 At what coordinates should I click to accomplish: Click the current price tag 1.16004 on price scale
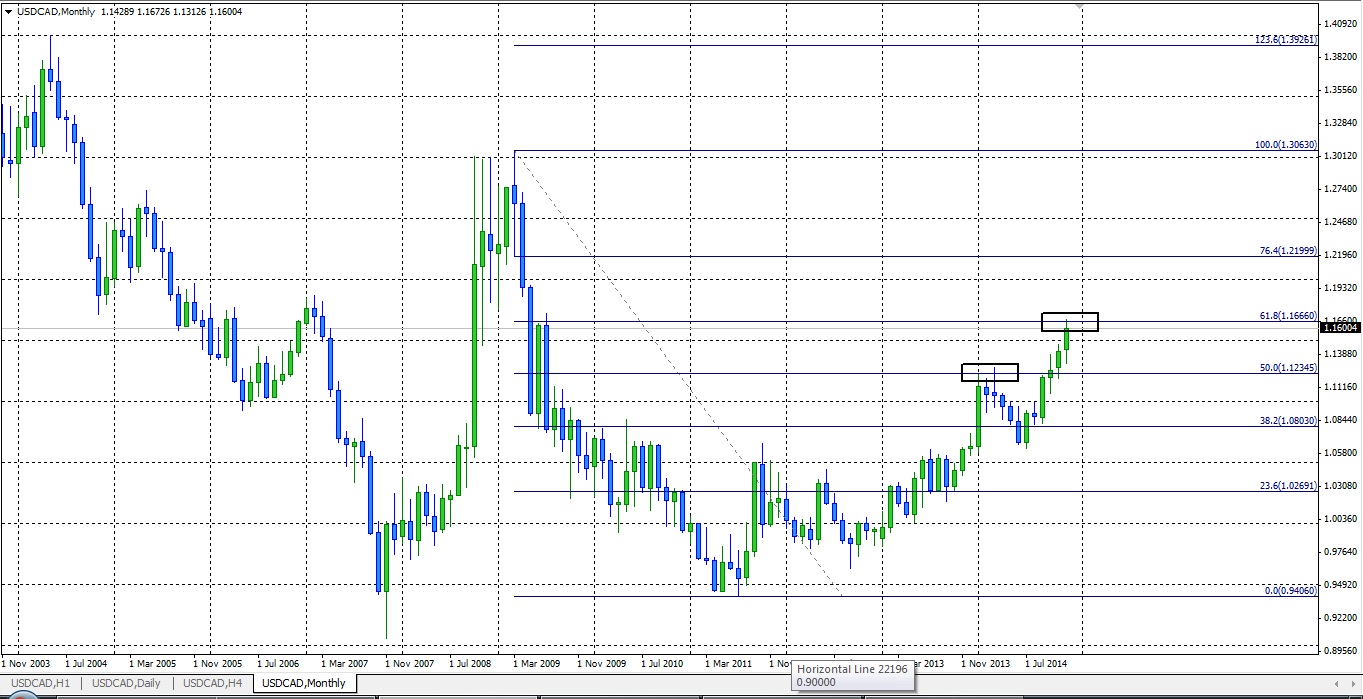click(x=1340, y=327)
